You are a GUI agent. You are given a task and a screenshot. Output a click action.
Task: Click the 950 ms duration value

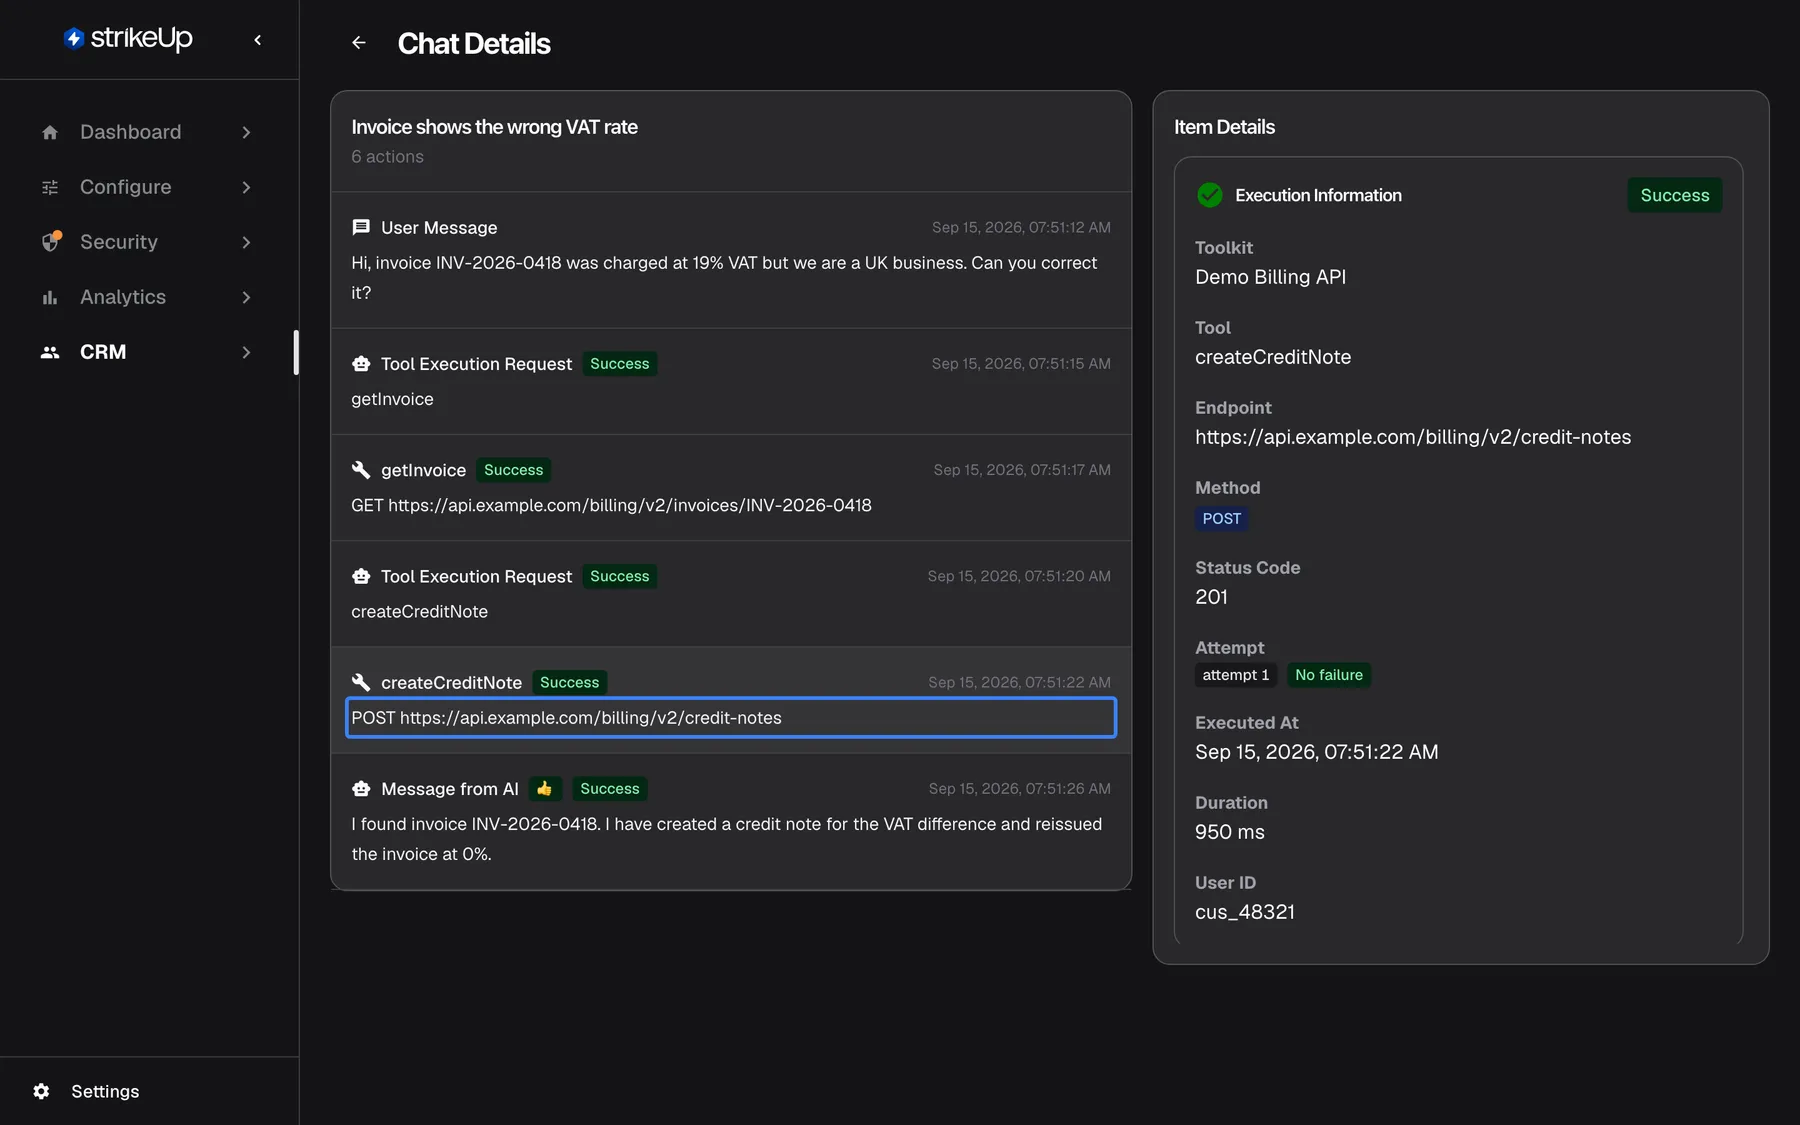(1230, 832)
